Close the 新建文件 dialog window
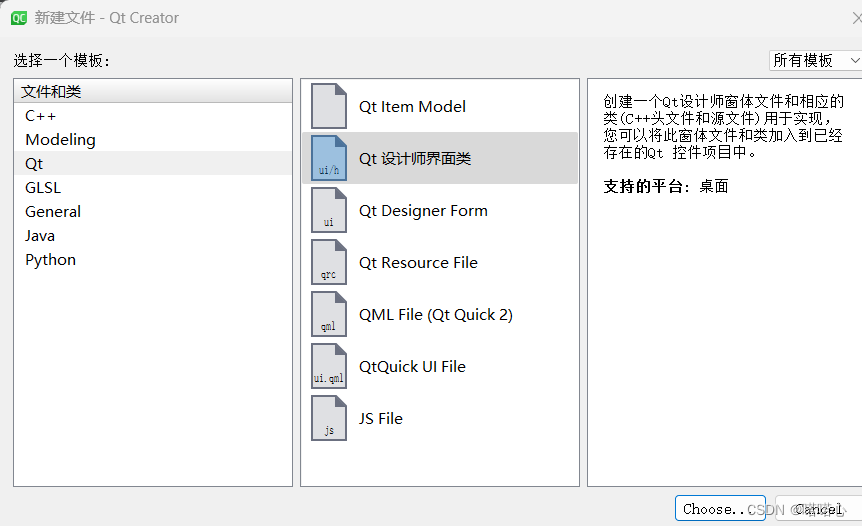862x526 pixels. pos(857,18)
